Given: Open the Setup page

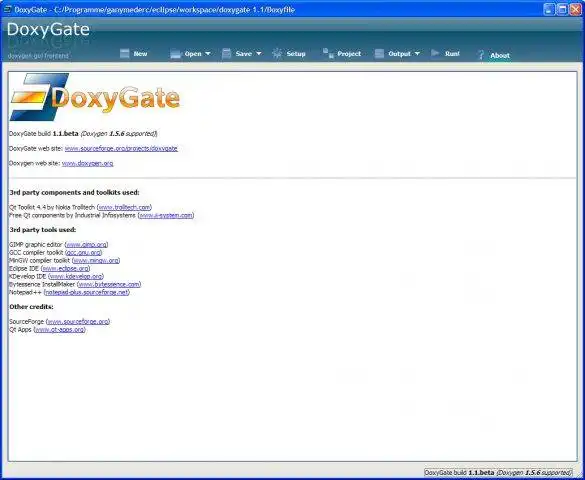Looking at the screenshot, I should click(296, 54).
